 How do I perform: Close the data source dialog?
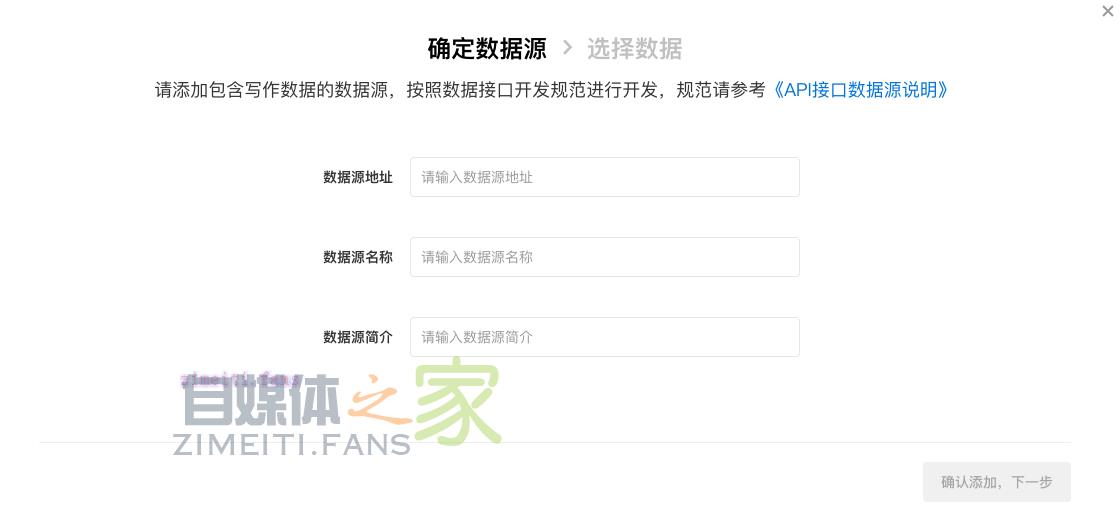[x=1107, y=11]
